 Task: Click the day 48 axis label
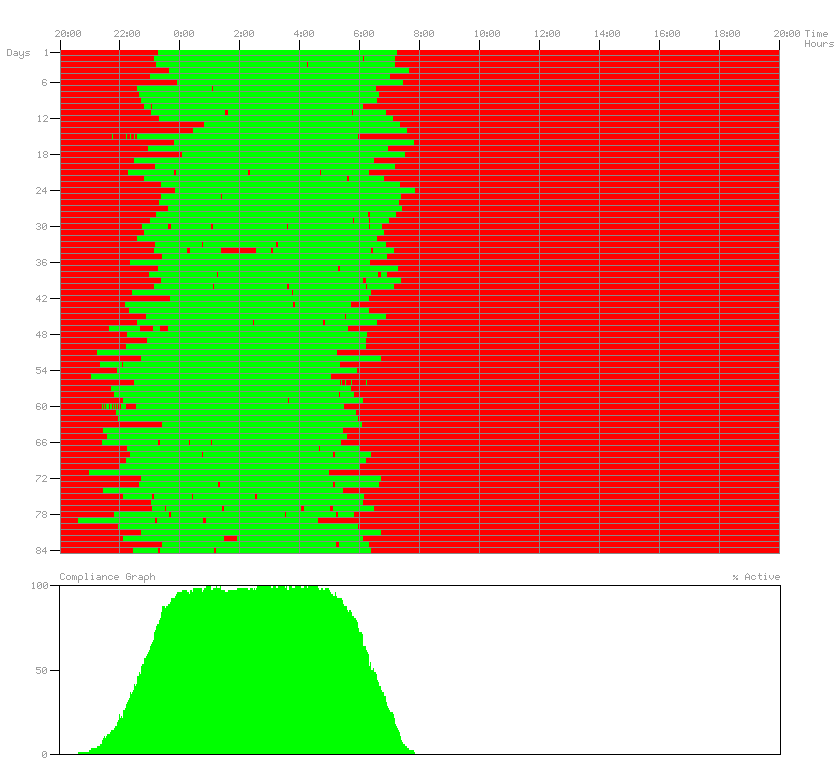pos(42,334)
